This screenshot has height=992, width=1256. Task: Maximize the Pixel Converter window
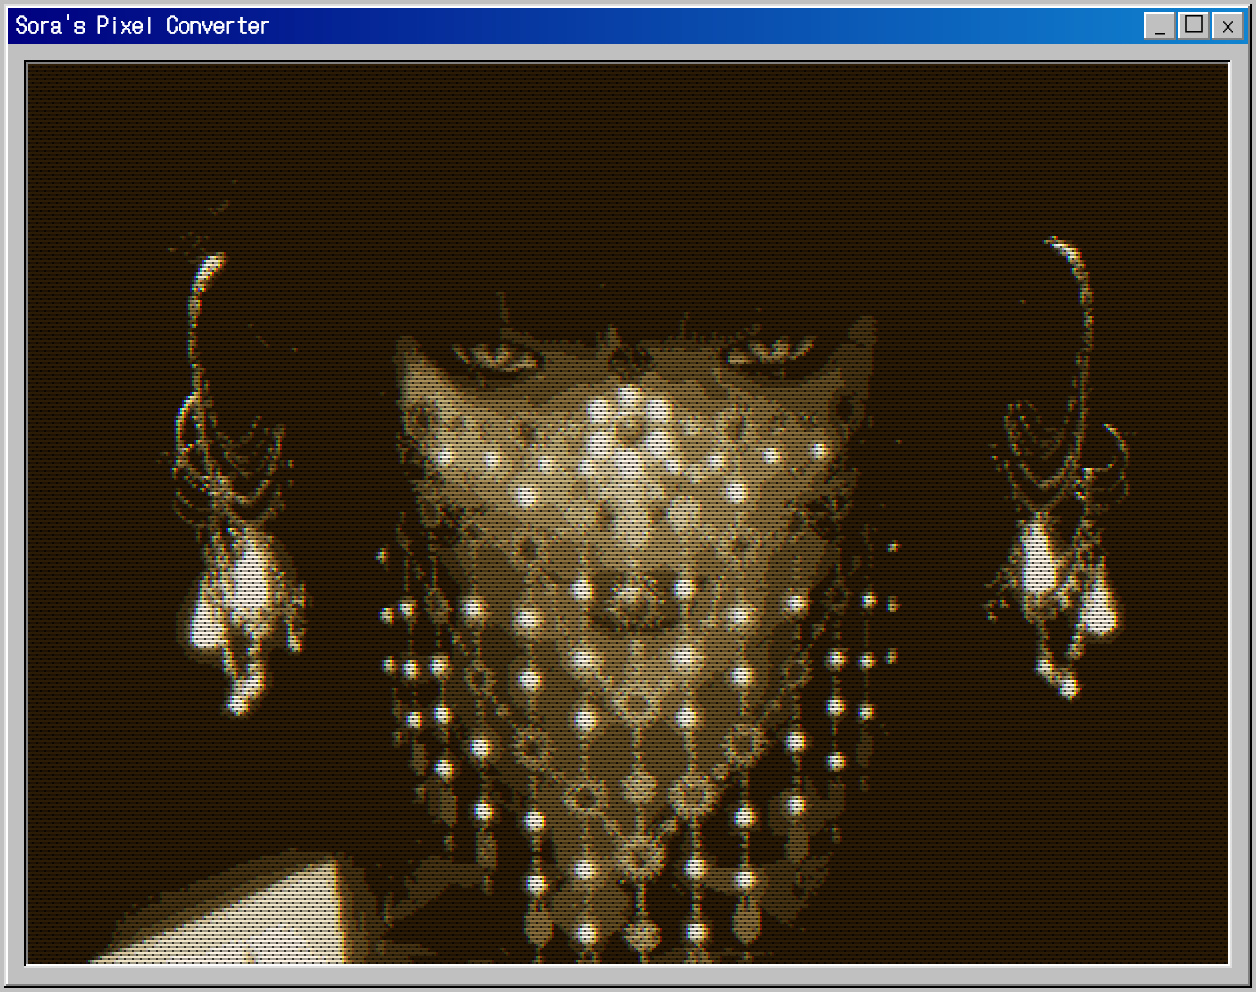(1193, 26)
